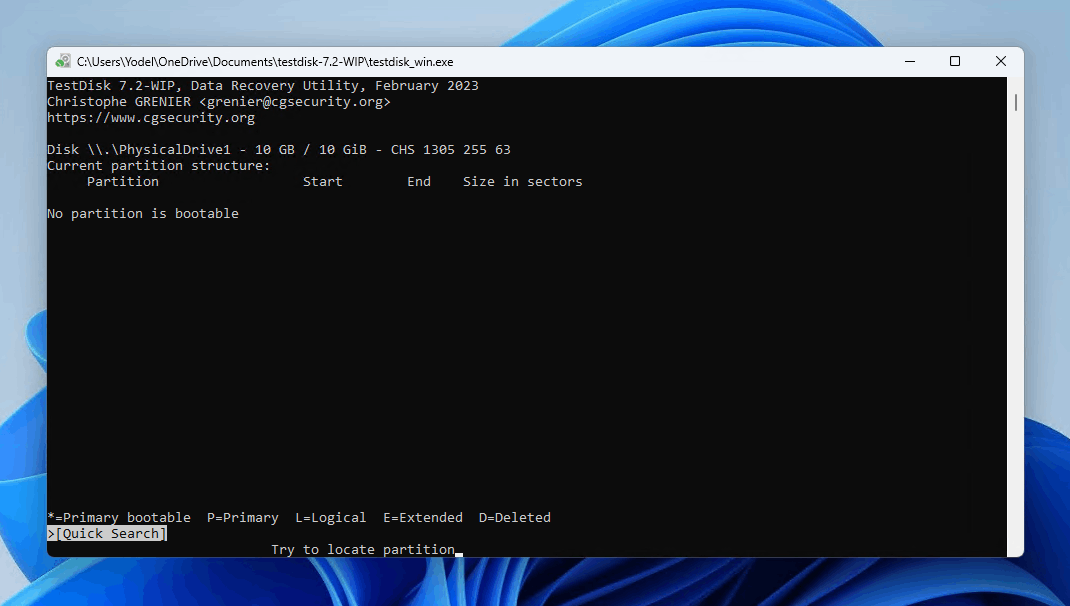Viewport: 1070px width, 606px height.
Task: Click the console window scrollbar thumb
Action: pos(1016,102)
